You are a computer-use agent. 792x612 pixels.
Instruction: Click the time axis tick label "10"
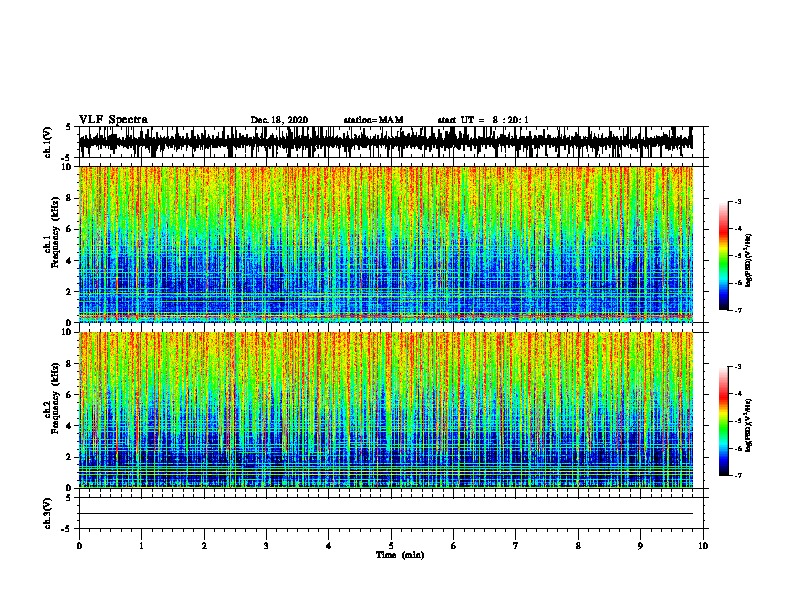(703, 546)
